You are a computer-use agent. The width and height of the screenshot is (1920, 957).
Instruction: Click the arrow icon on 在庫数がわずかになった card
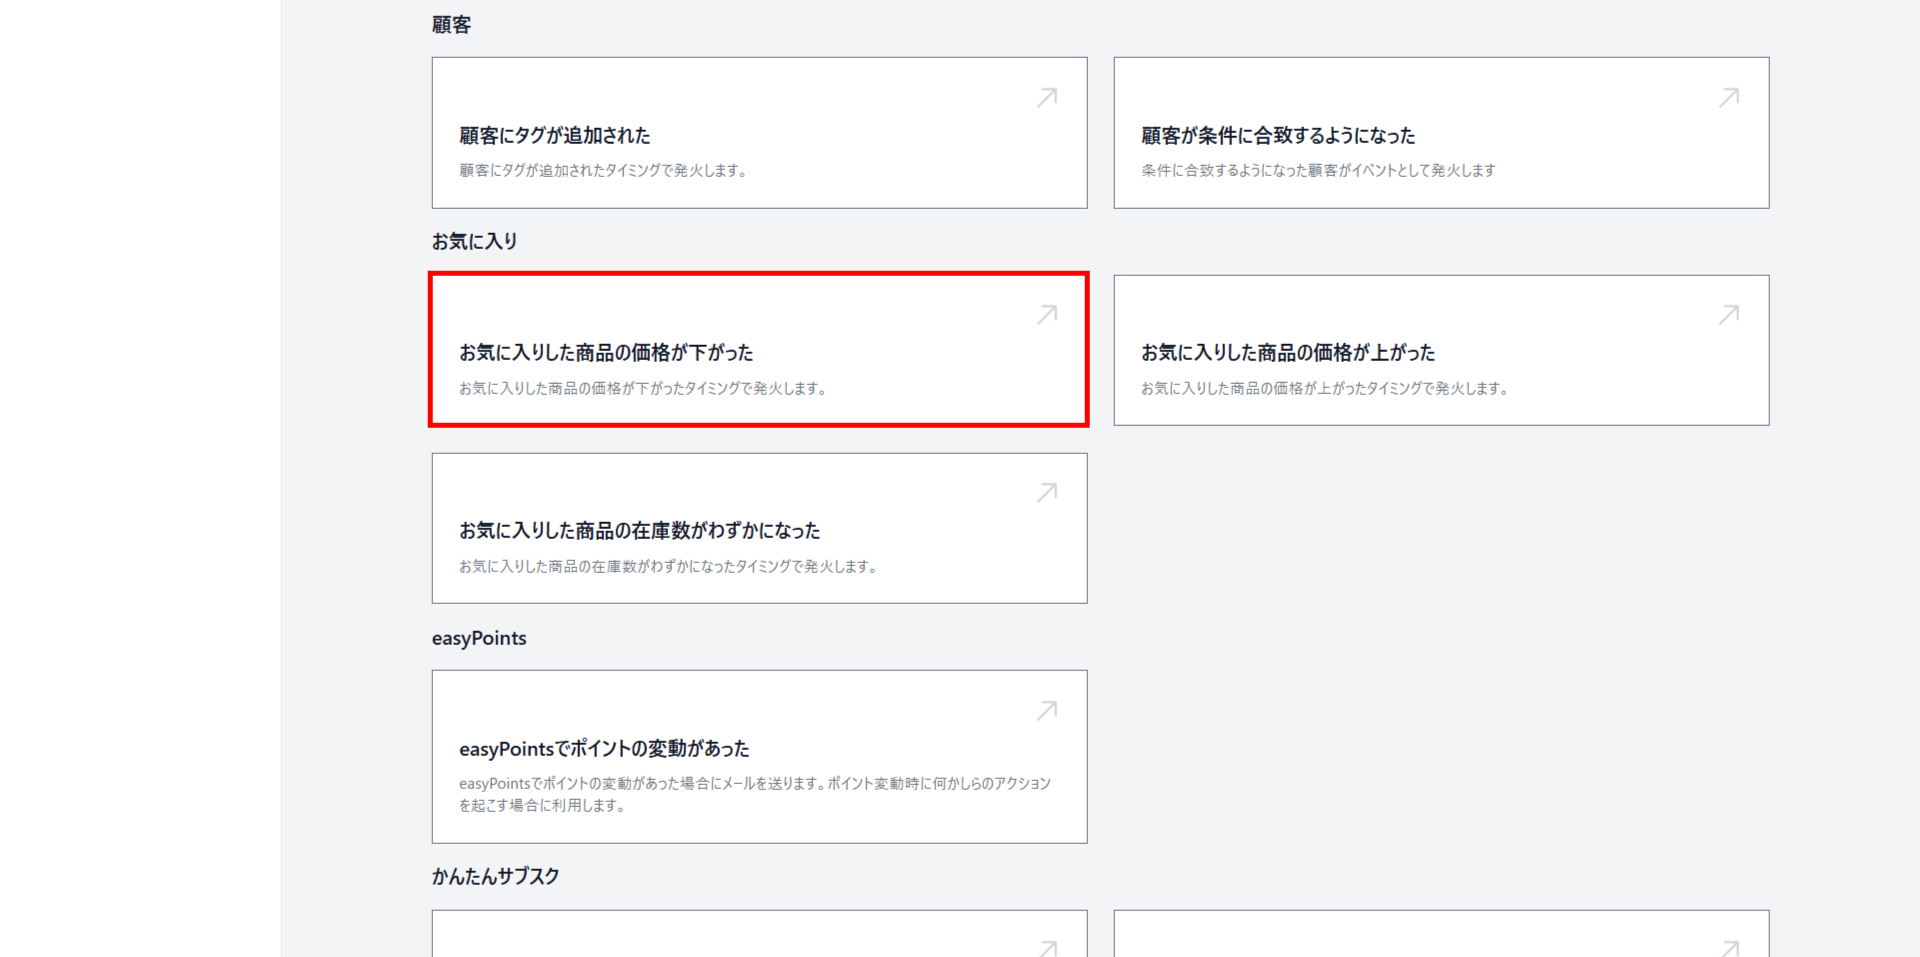pyautogui.click(x=1047, y=493)
